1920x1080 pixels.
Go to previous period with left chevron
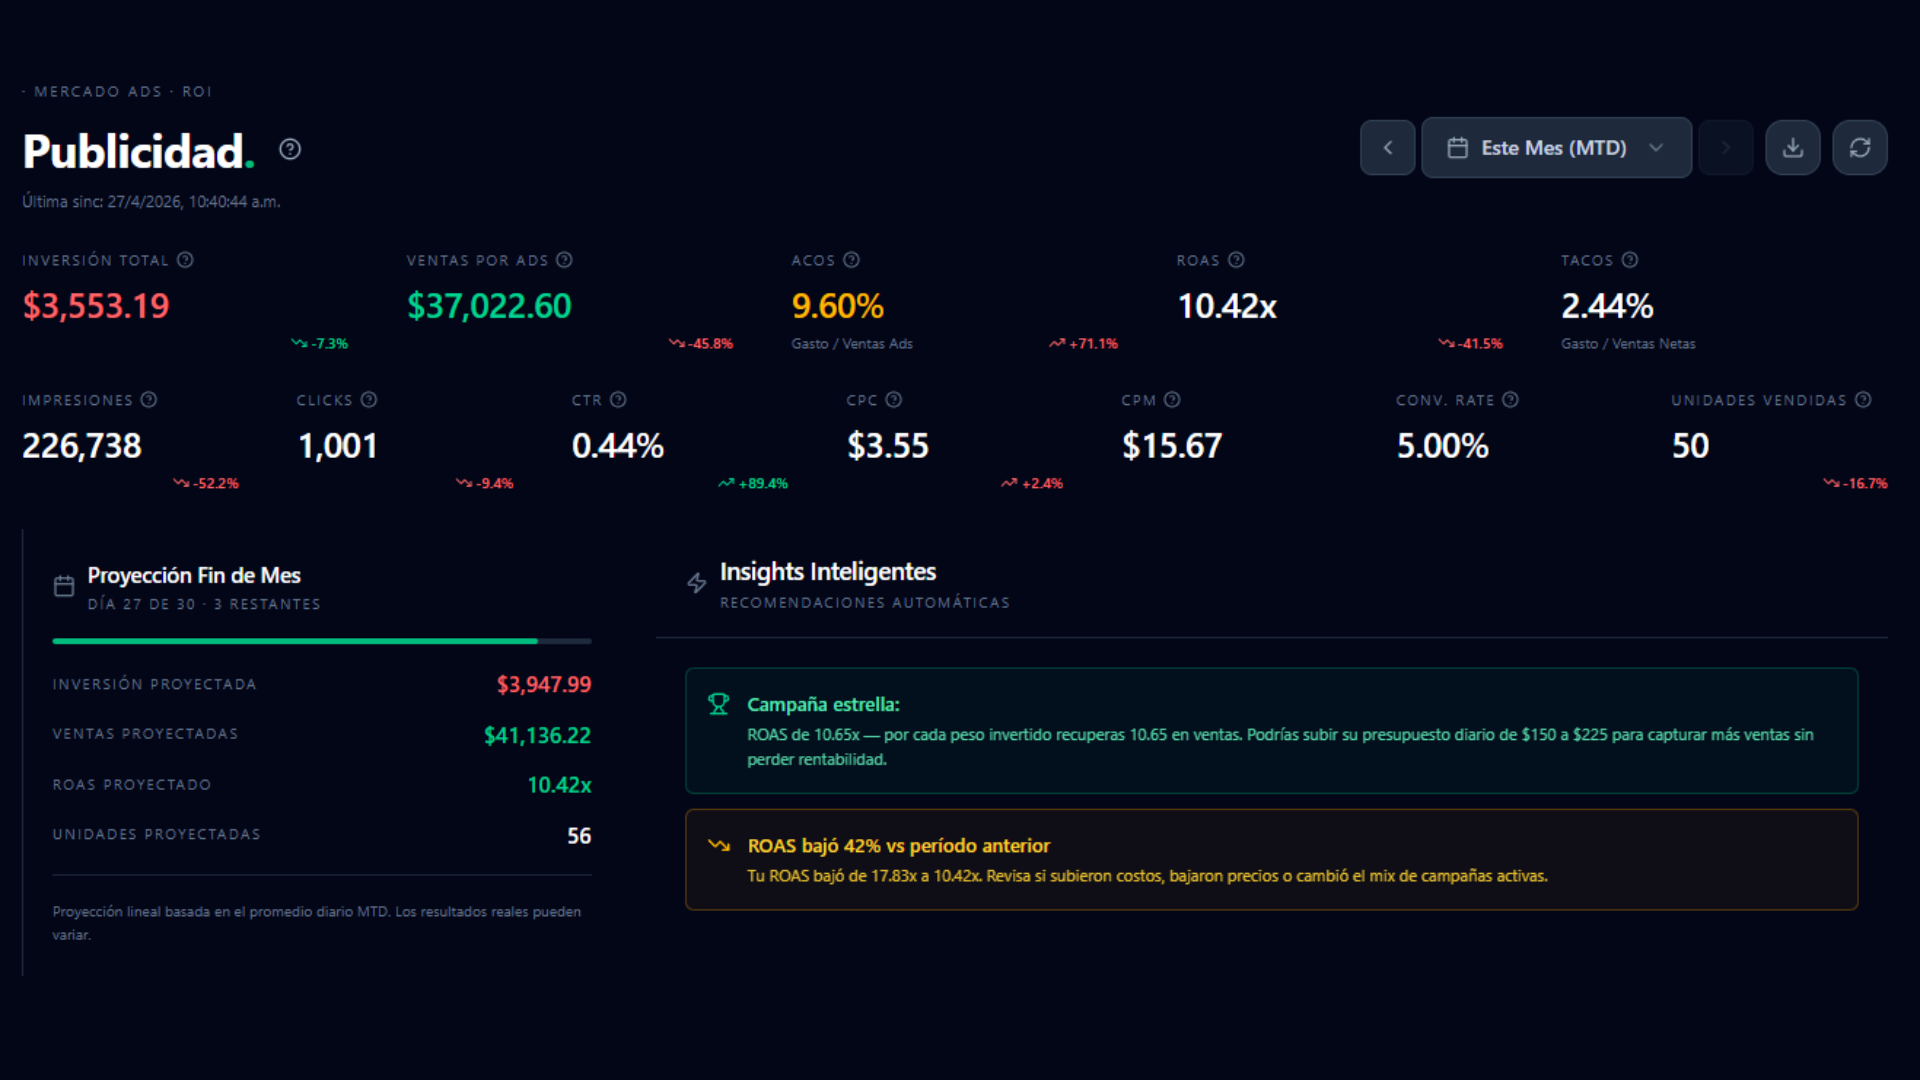pos(1388,148)
